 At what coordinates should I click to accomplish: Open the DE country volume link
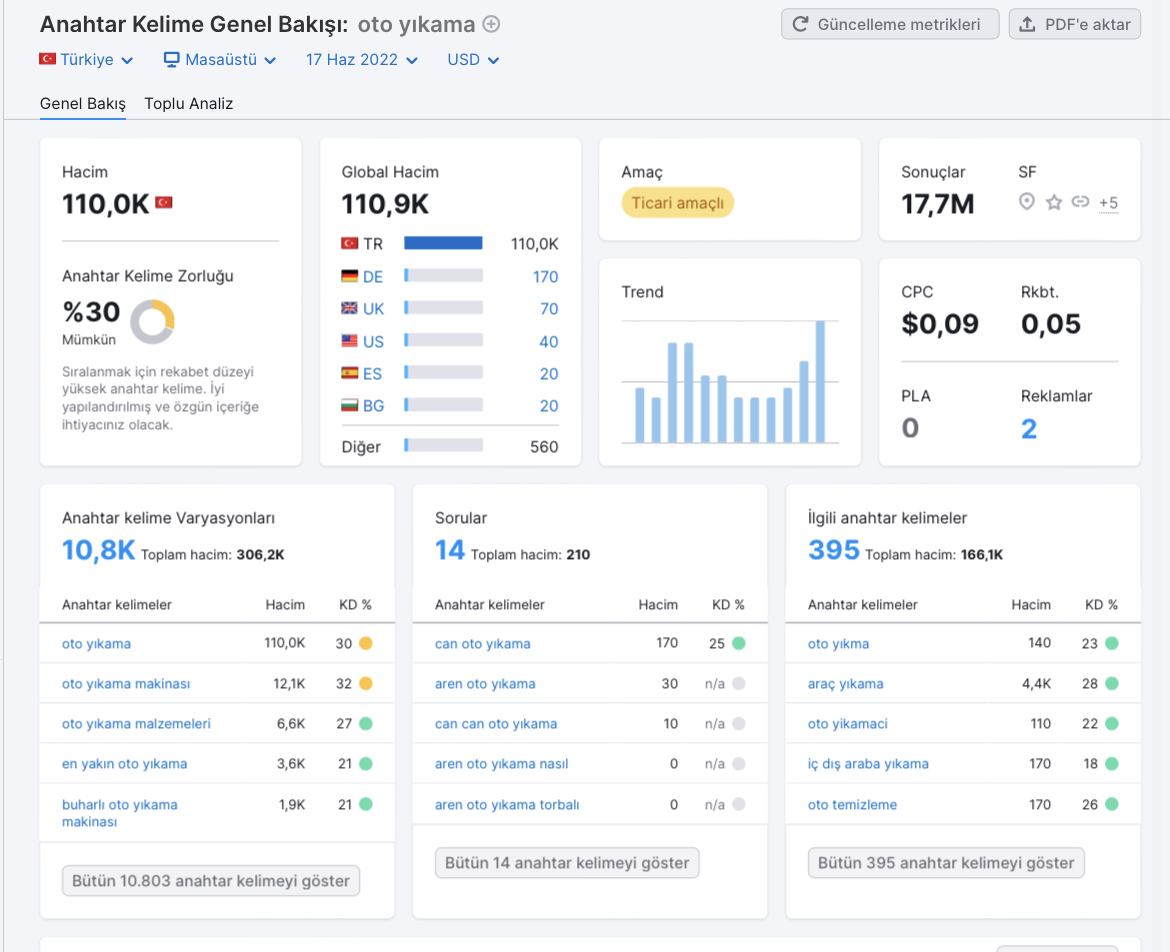pyautogui.click(x=373, y=277)
